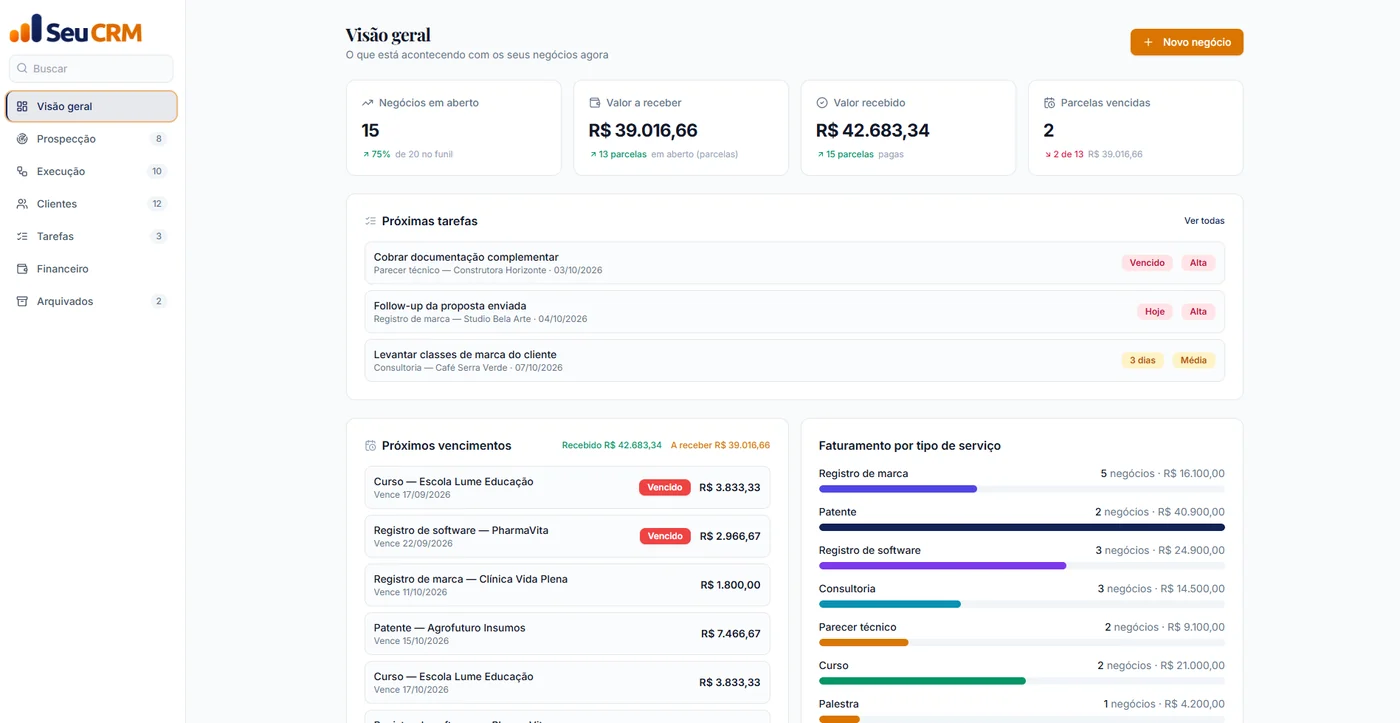Open the Prospecção section
Viewport: 1400px width, 723px height.
coord(91,139)
